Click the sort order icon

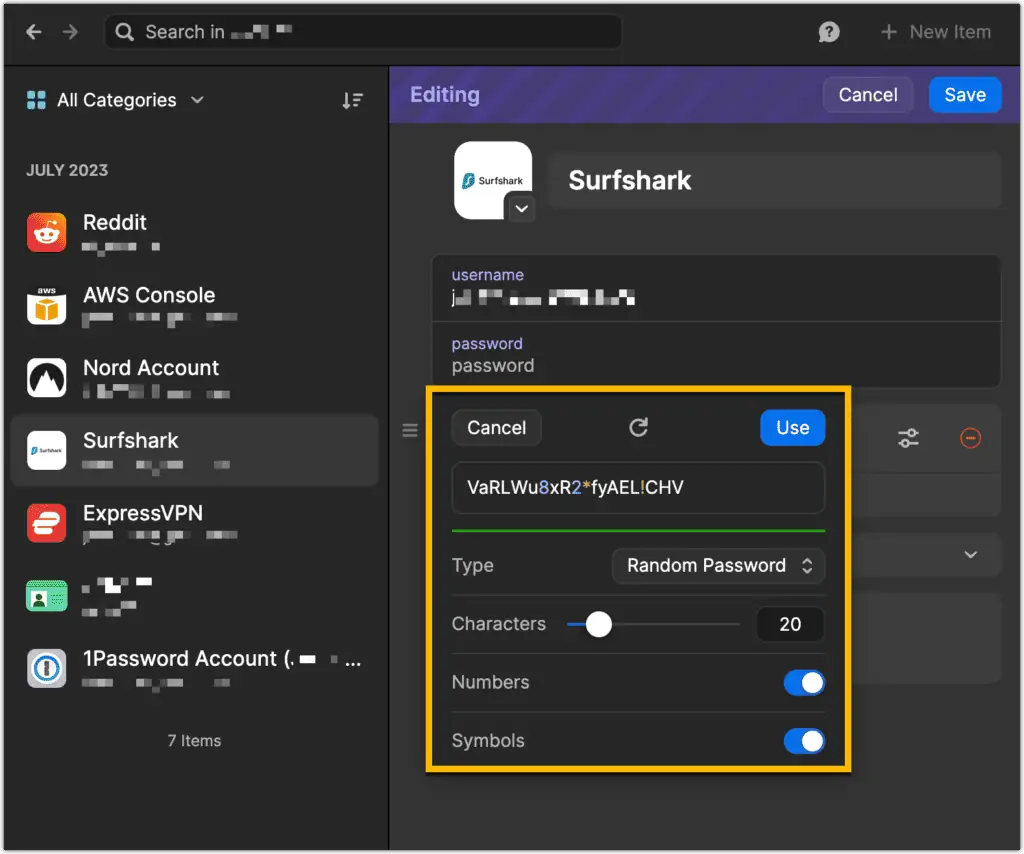352,100
